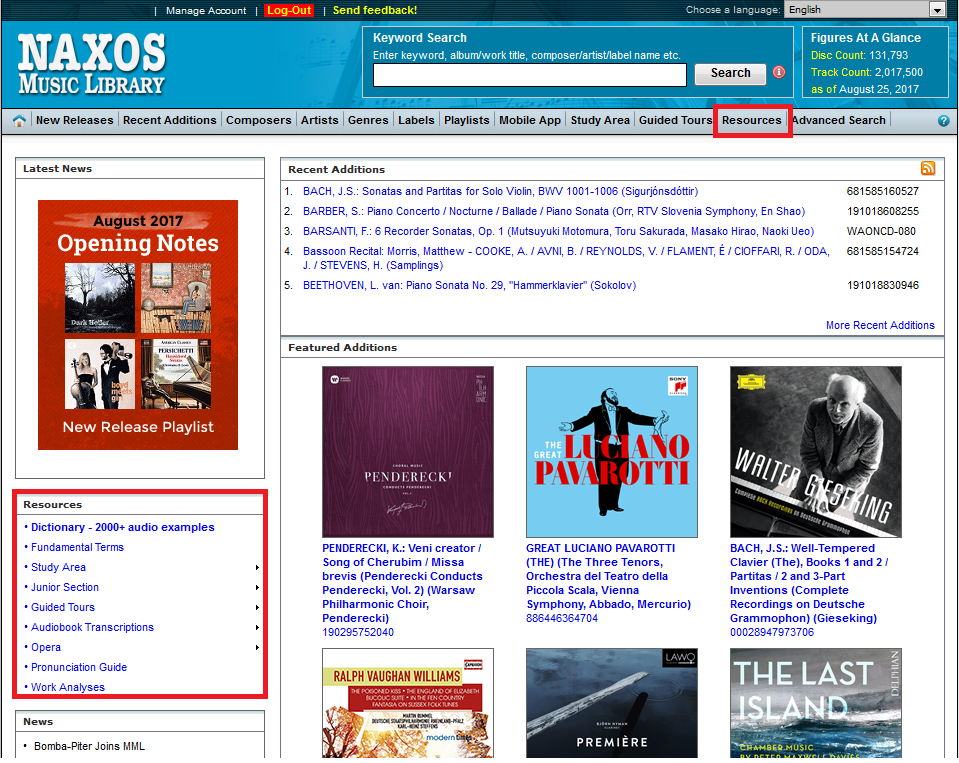Click the Search button
The width and height of the screenshot is (959, 763).
[730, 73]
